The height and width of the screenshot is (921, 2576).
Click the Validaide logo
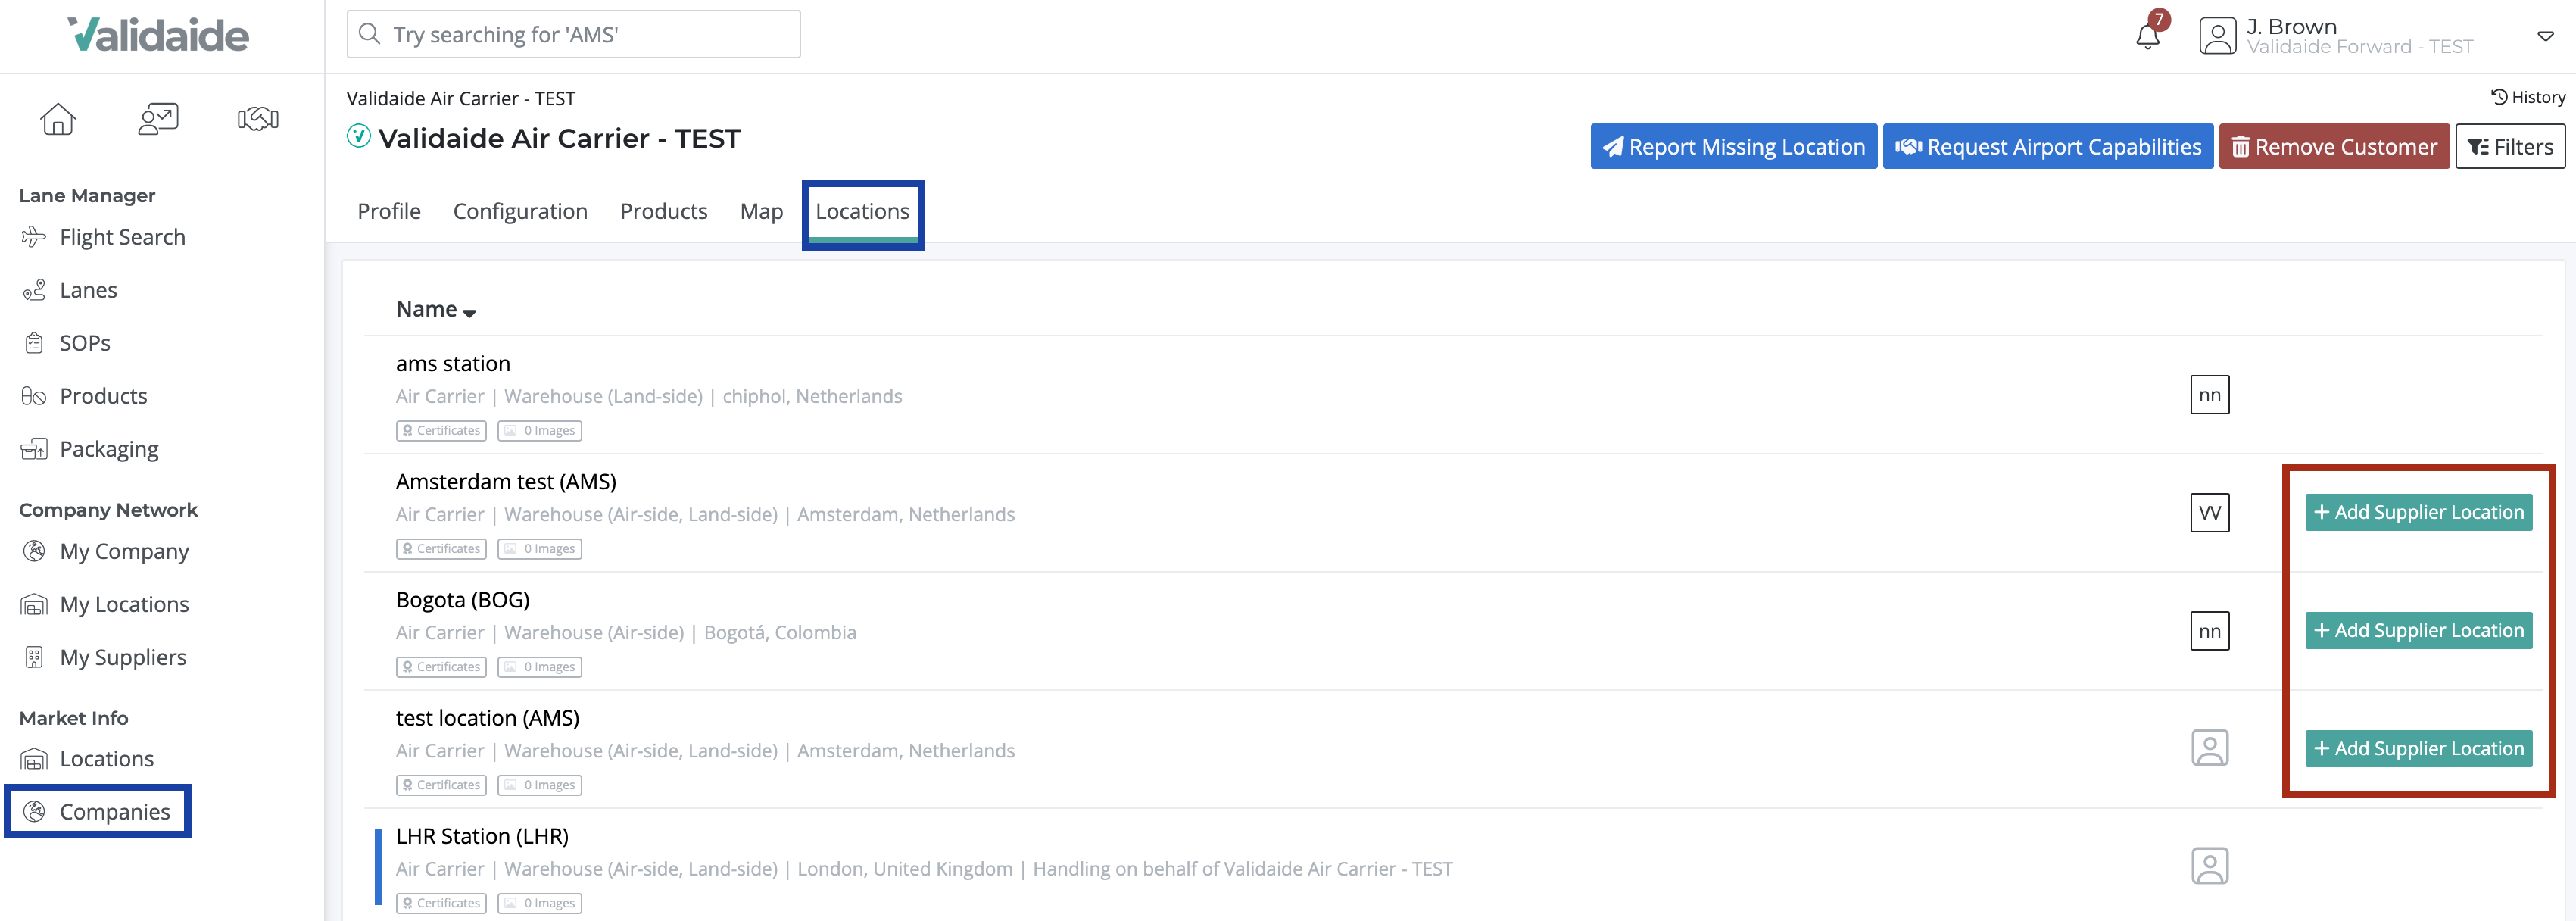[x=158, y=36]
